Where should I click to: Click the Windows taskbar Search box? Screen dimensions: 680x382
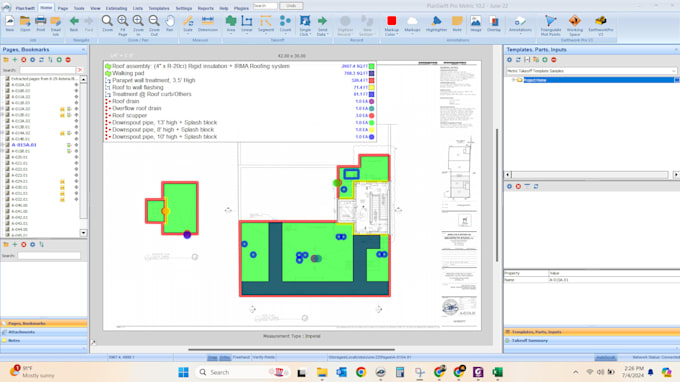tap(243, 372)
